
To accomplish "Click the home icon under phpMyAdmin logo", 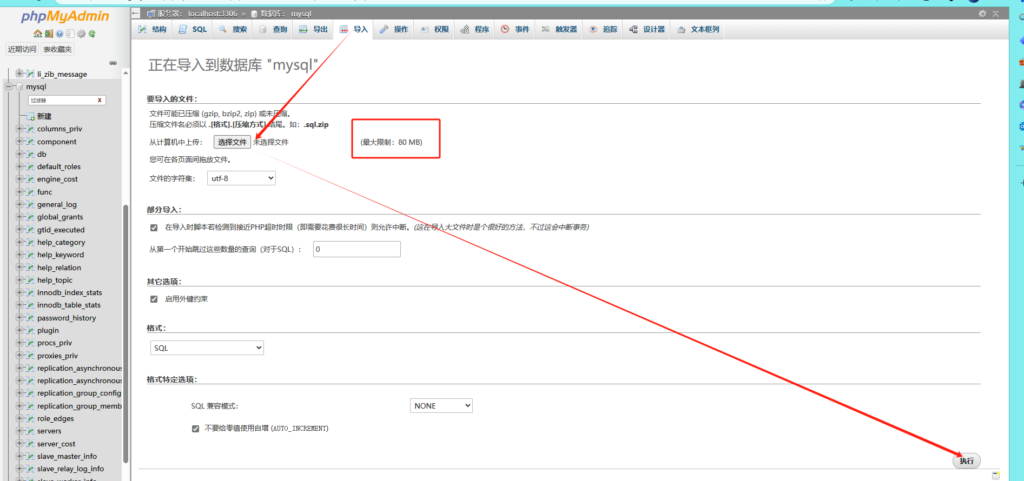I will 38,33.
